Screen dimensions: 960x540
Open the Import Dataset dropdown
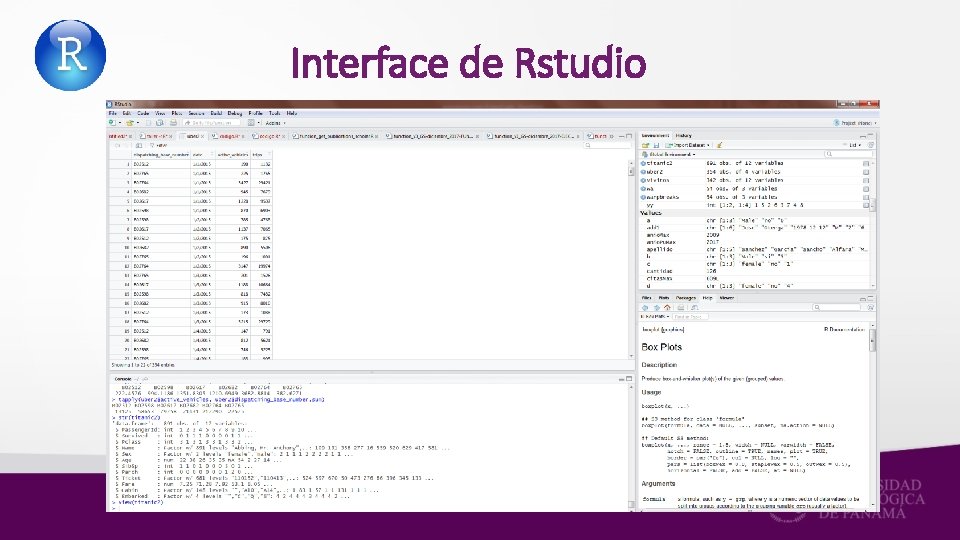click(688, 145)
